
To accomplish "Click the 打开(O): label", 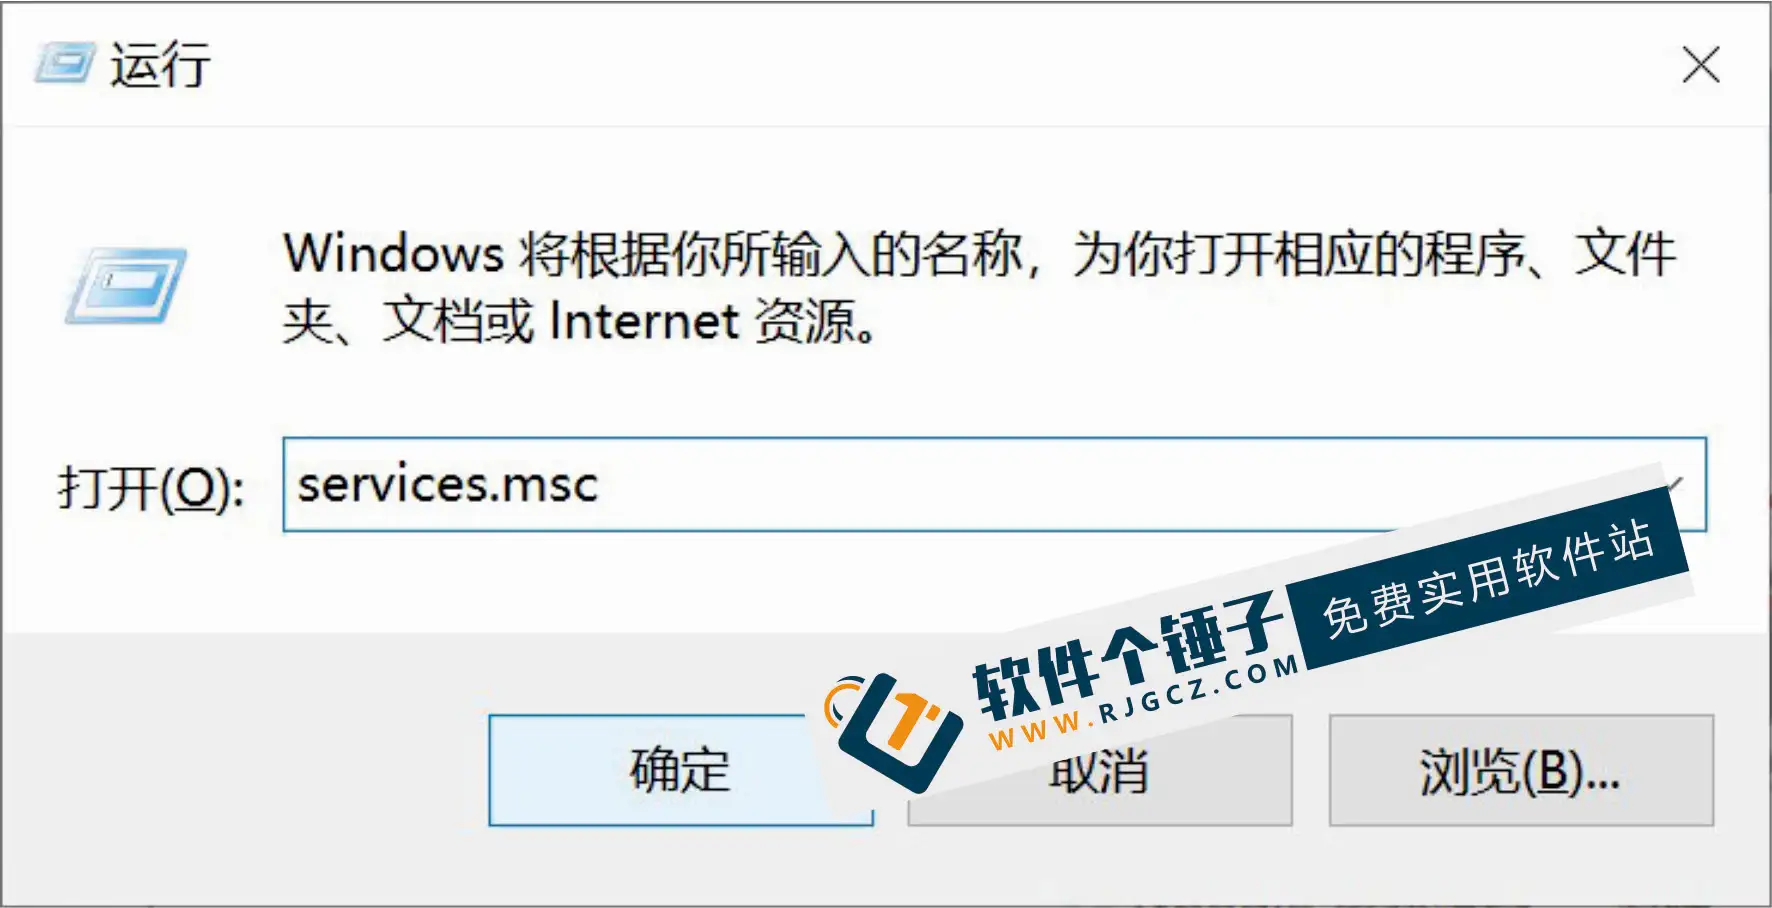I will 151,488.
